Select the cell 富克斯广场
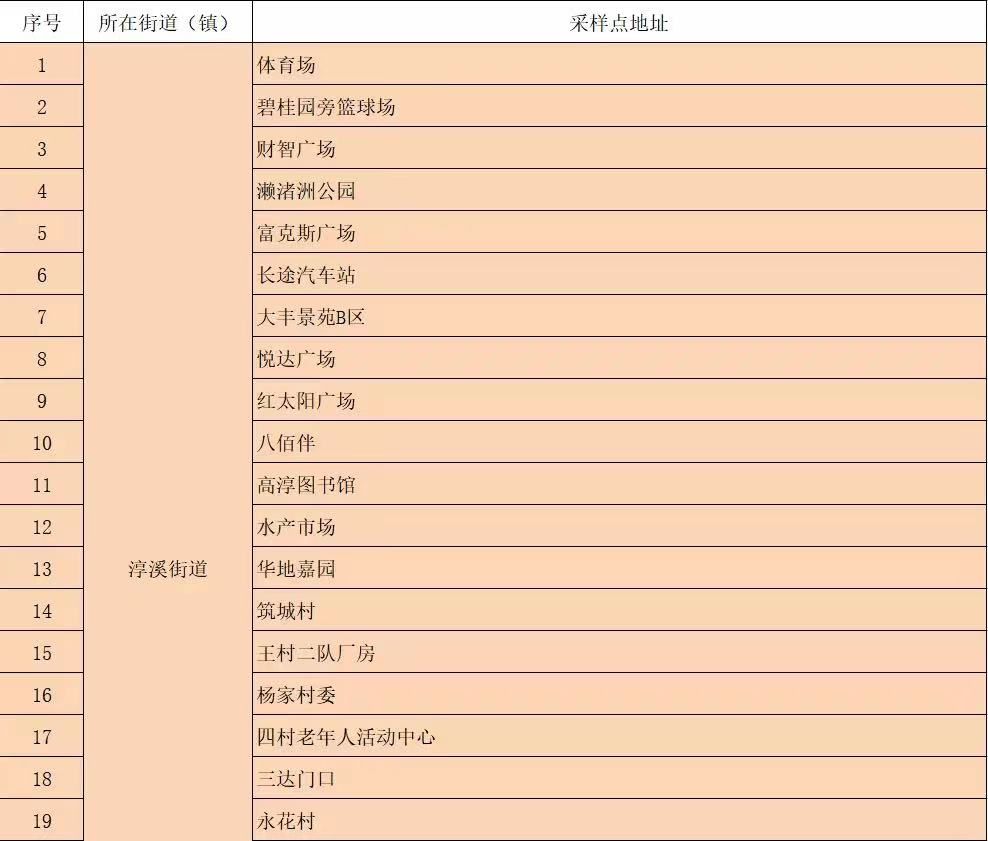The width and height of the screenshot is (988, 841). click(x=619, y=232)
